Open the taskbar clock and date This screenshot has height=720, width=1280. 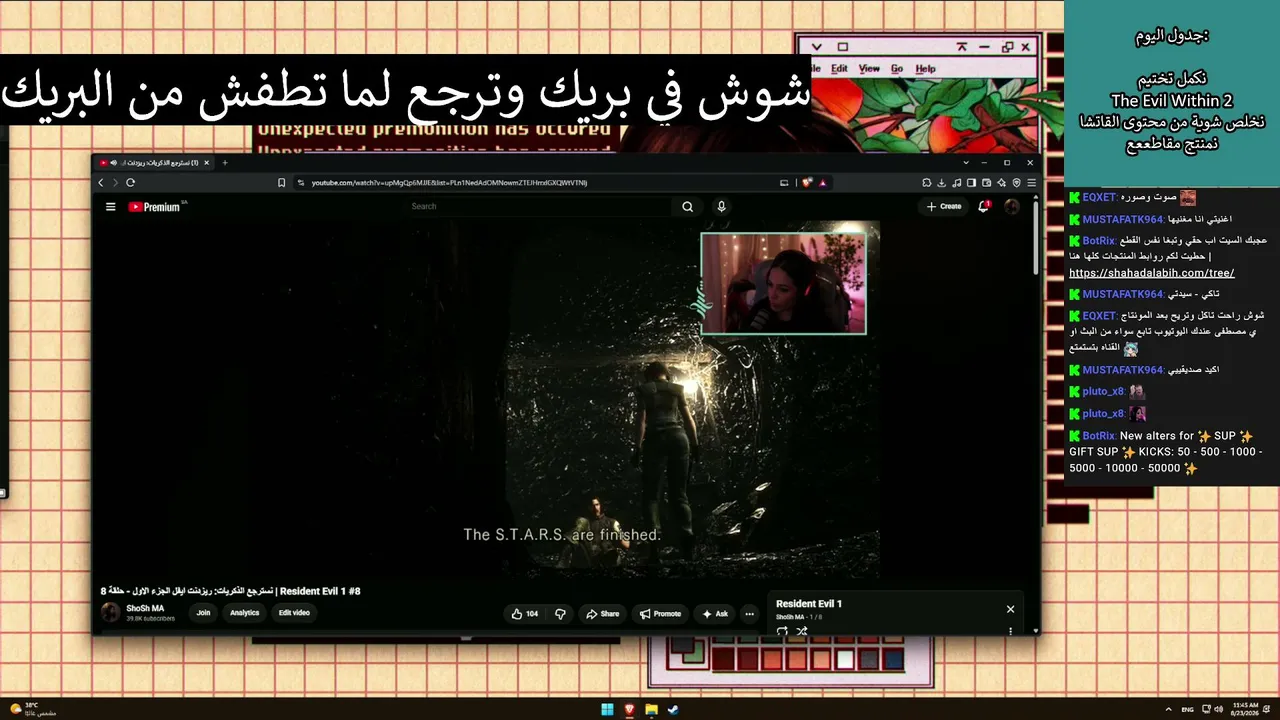[x=1246, y=710]
